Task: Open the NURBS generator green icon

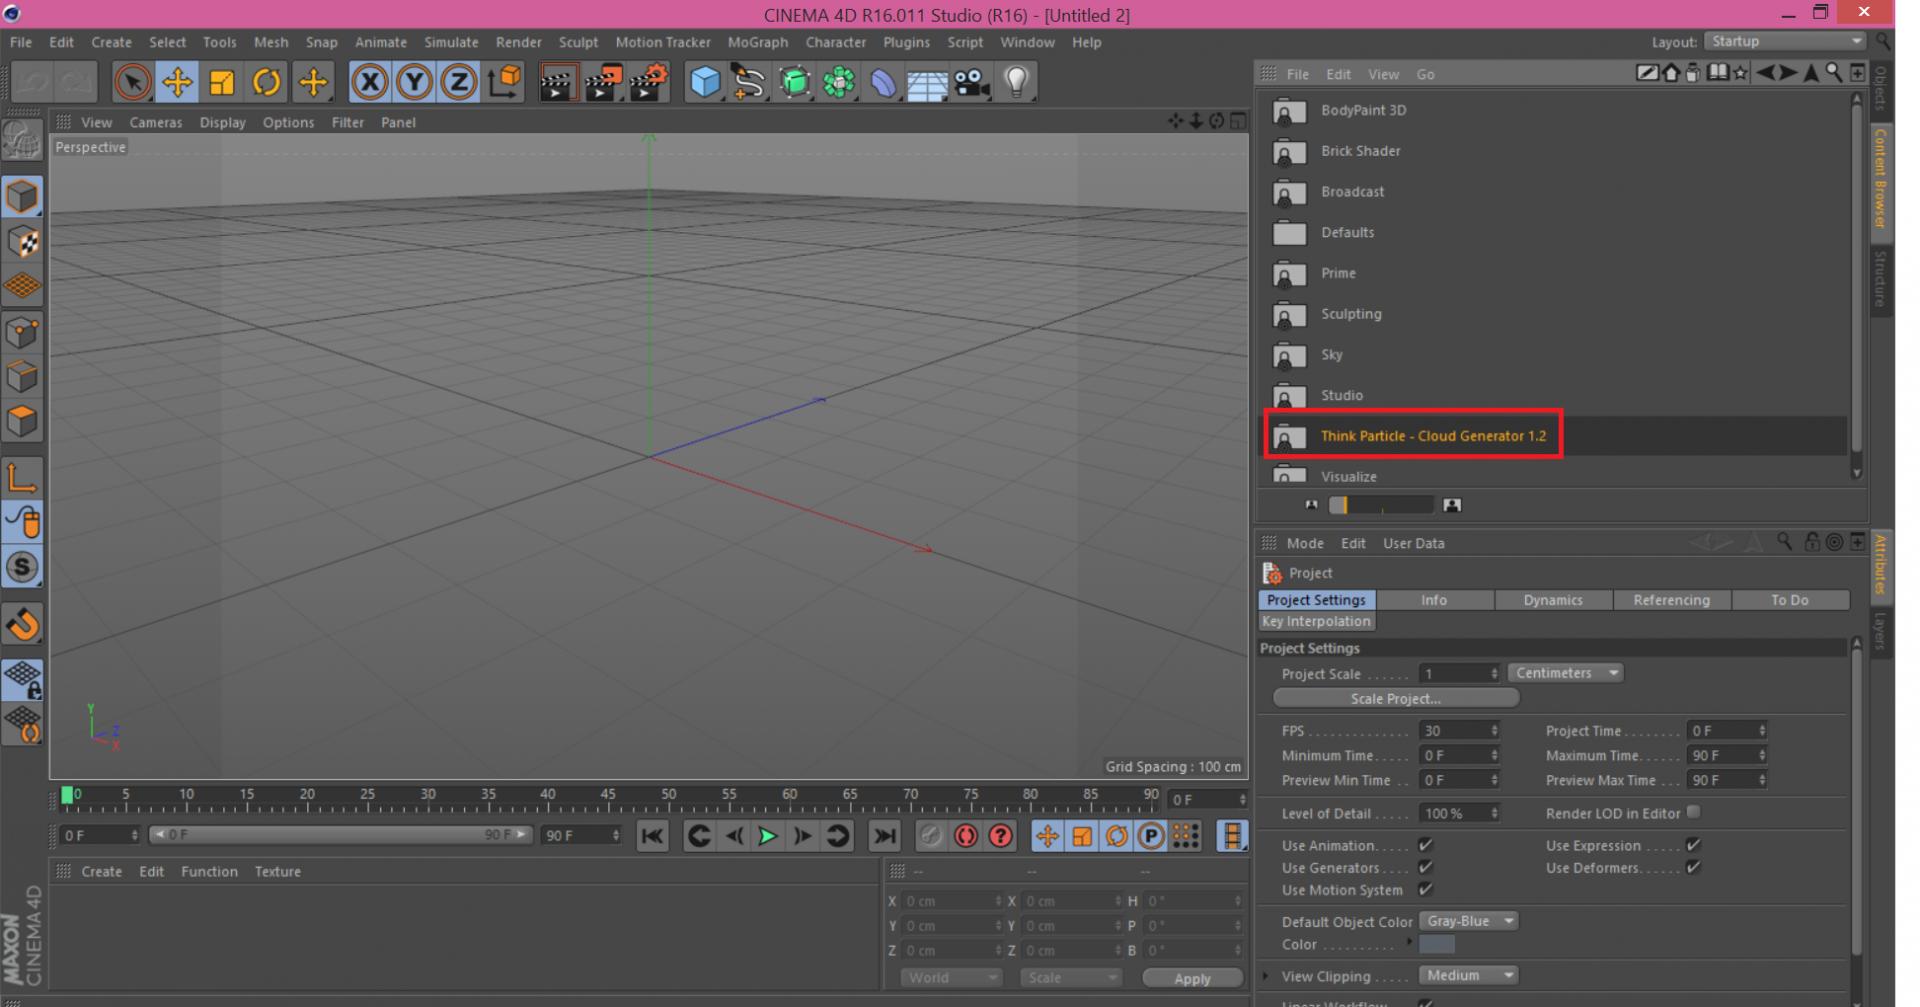Action: 794,82
